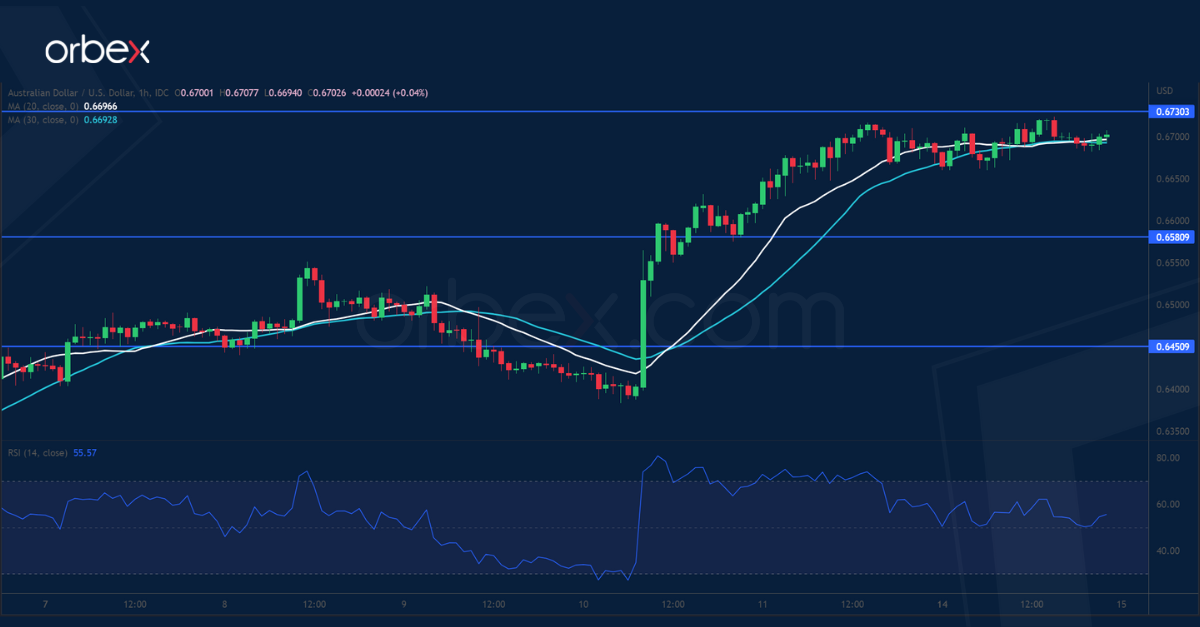The height and width of the screenshot is (627, 1200).
Task: Click the date label 15 on time axis
Action: coord(1121,604)
